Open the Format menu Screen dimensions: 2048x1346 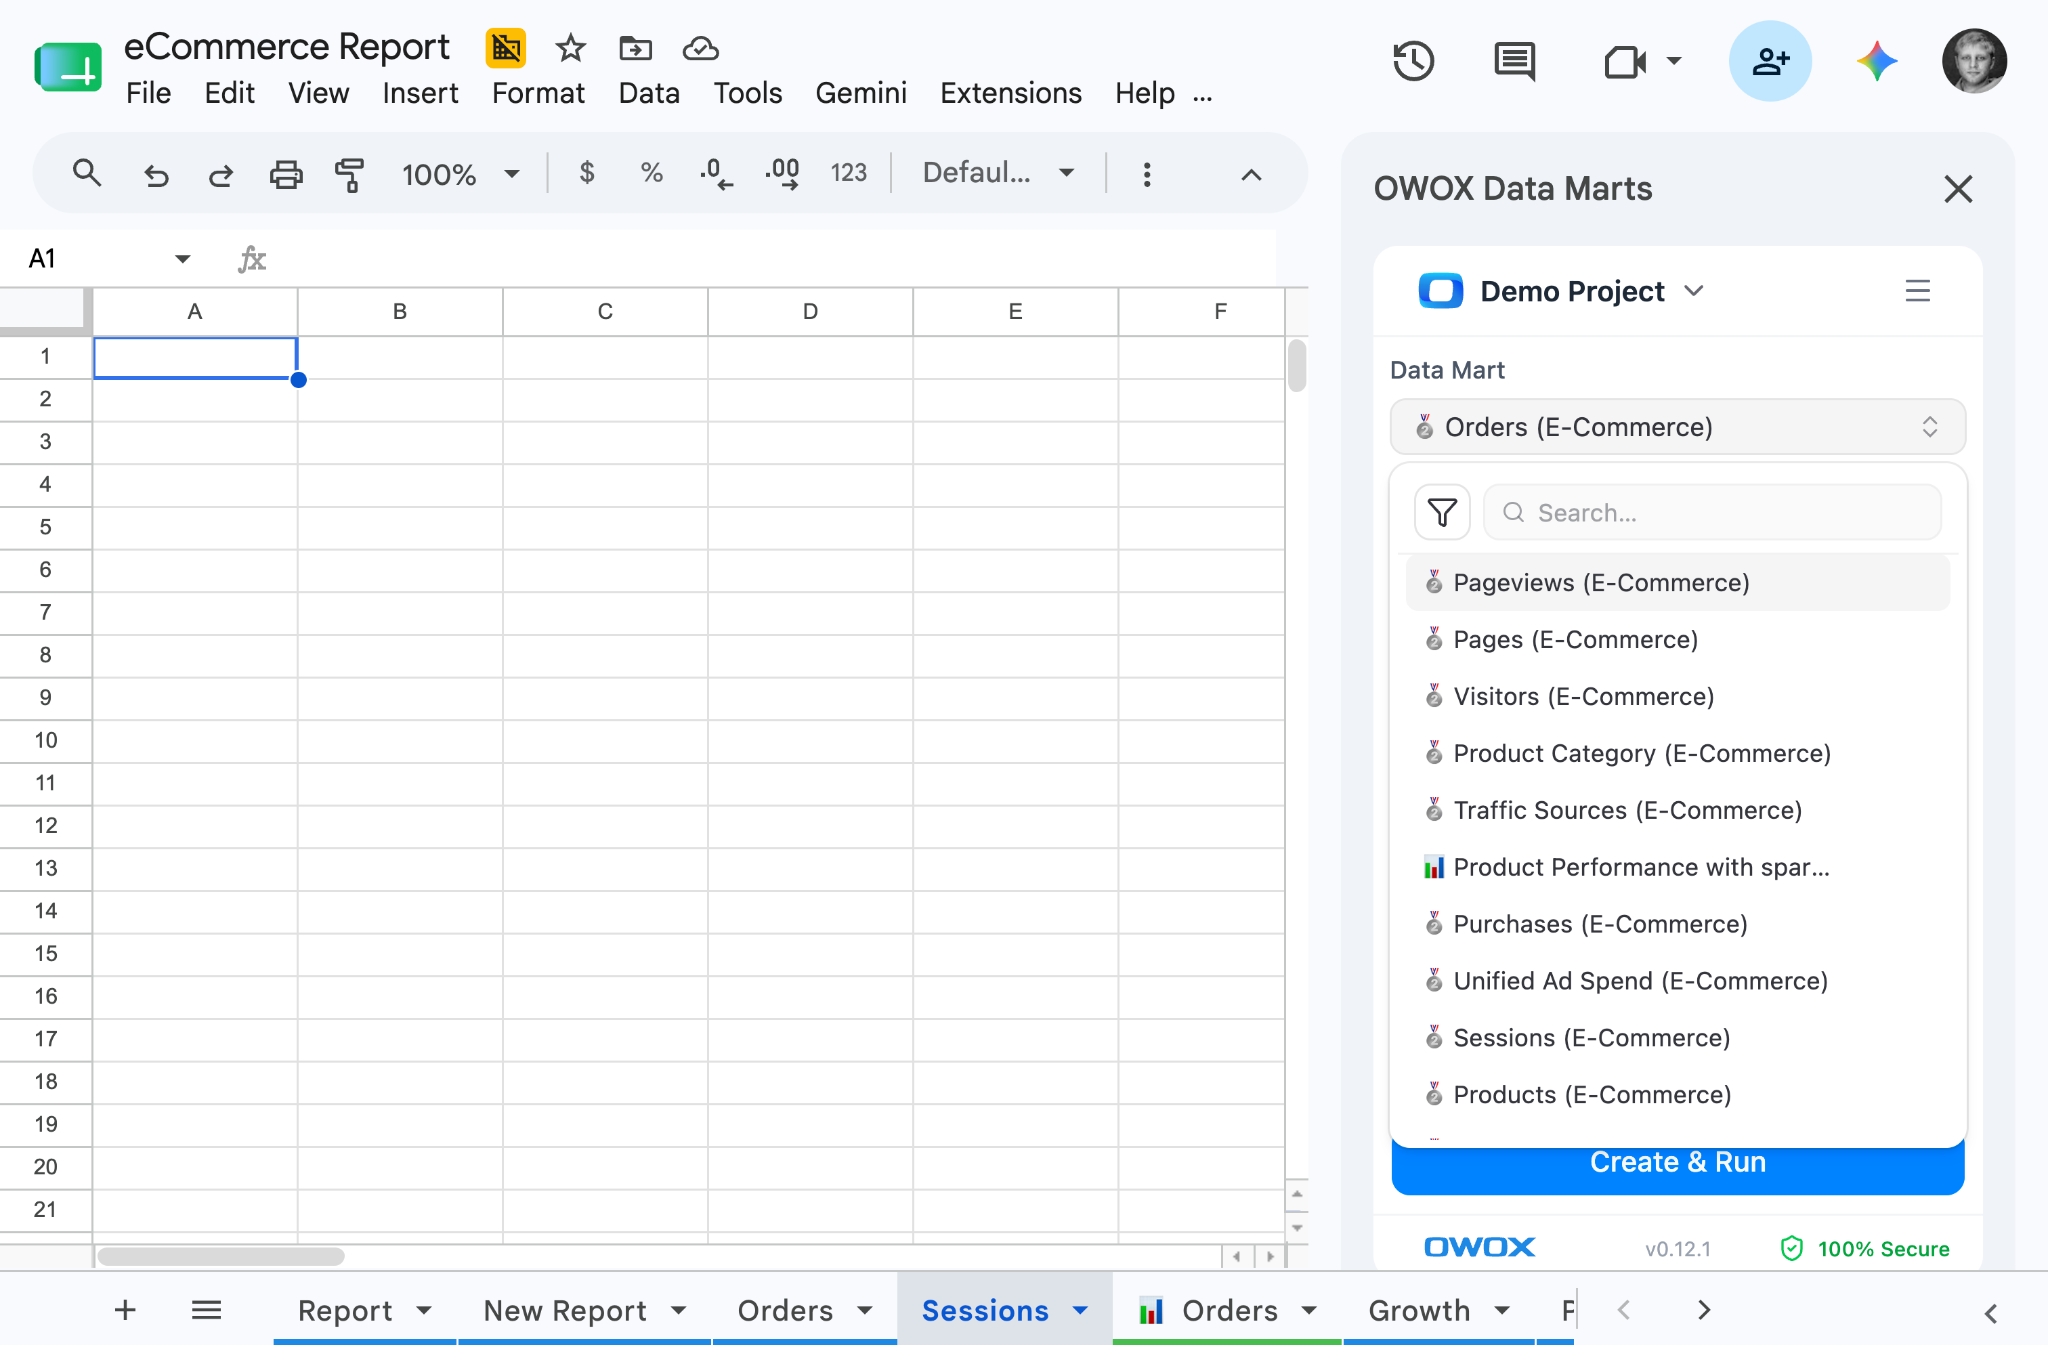point(538,93)
